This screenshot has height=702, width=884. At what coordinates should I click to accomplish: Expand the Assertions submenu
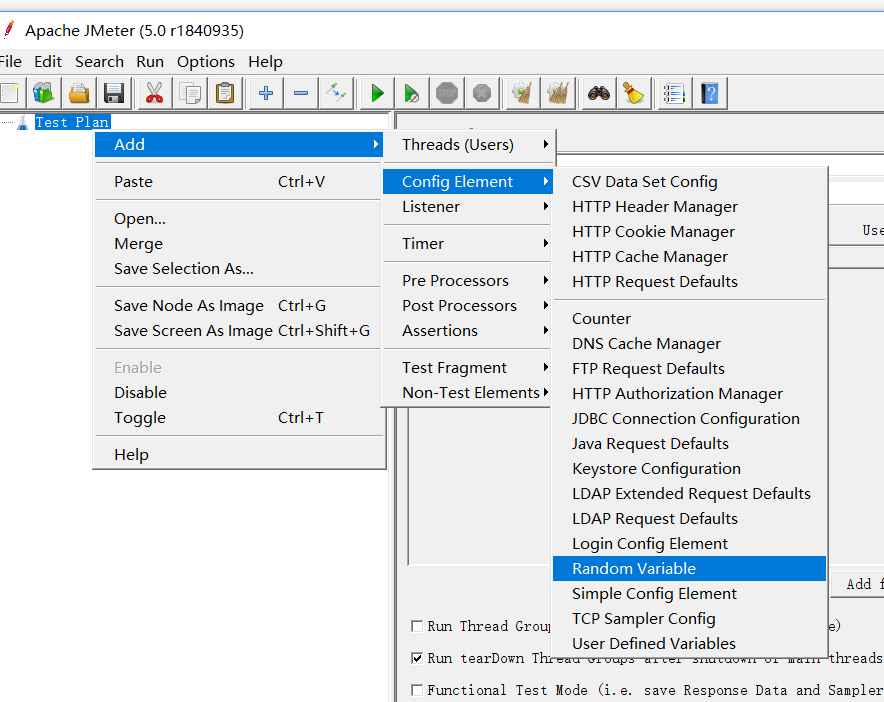(467, 330)
